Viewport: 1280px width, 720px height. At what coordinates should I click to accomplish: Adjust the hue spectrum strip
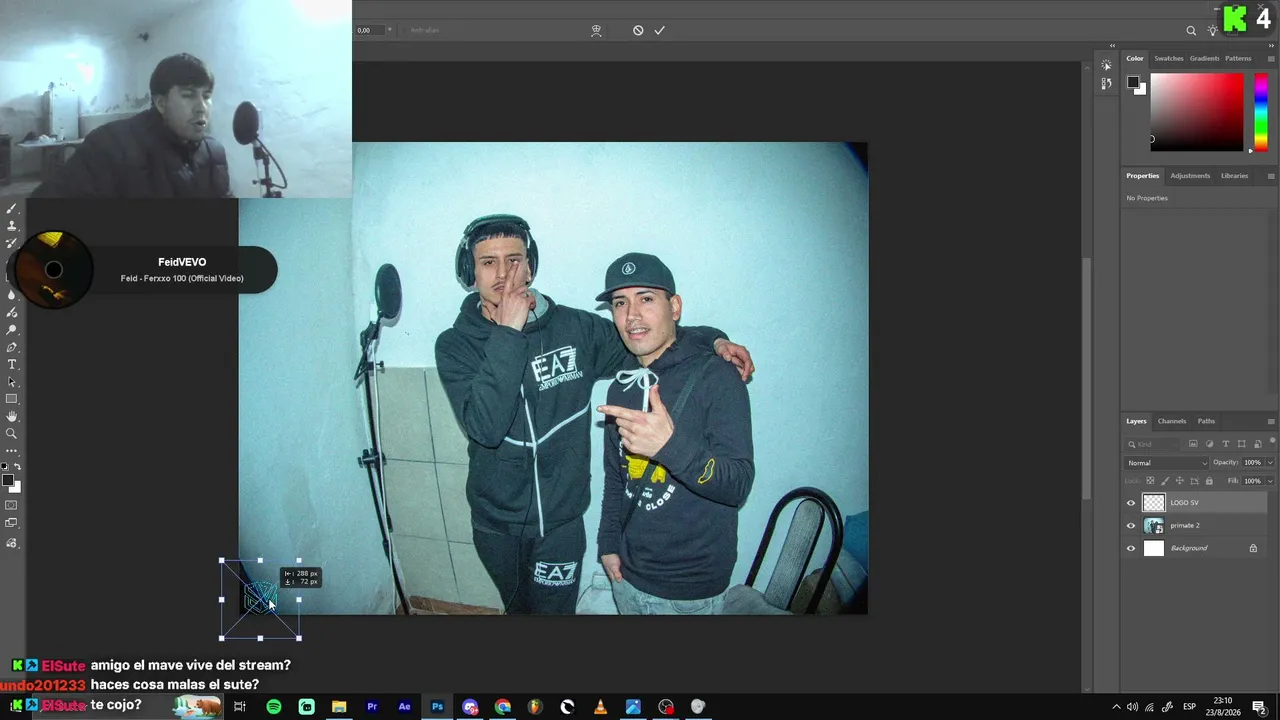click(1260, 112)
